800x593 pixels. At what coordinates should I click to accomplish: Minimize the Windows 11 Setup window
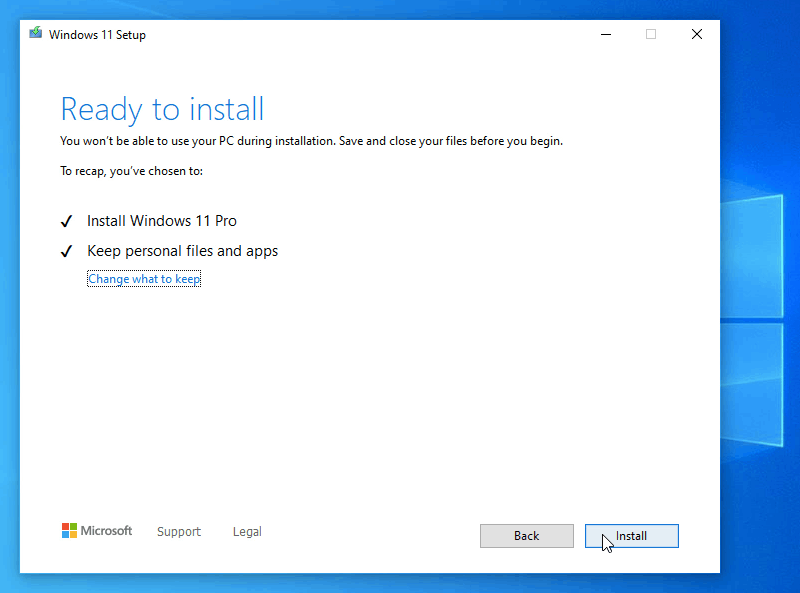(606, 34)
